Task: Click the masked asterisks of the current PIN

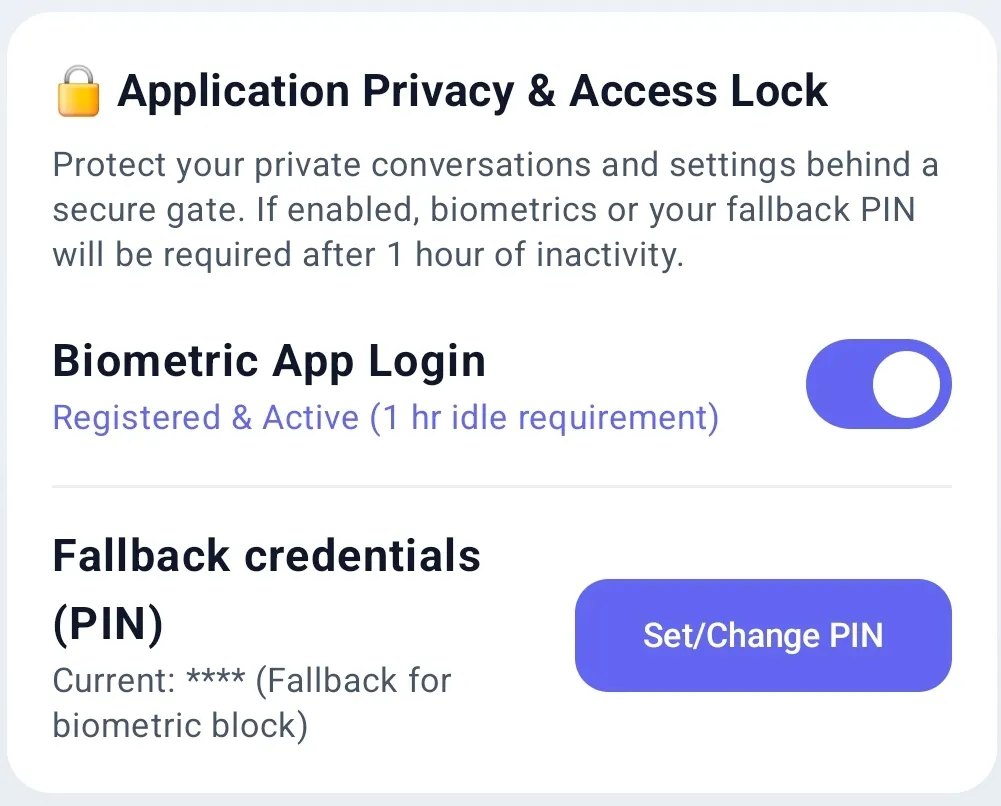Action: pyautogui.click(x=216, y=677)
